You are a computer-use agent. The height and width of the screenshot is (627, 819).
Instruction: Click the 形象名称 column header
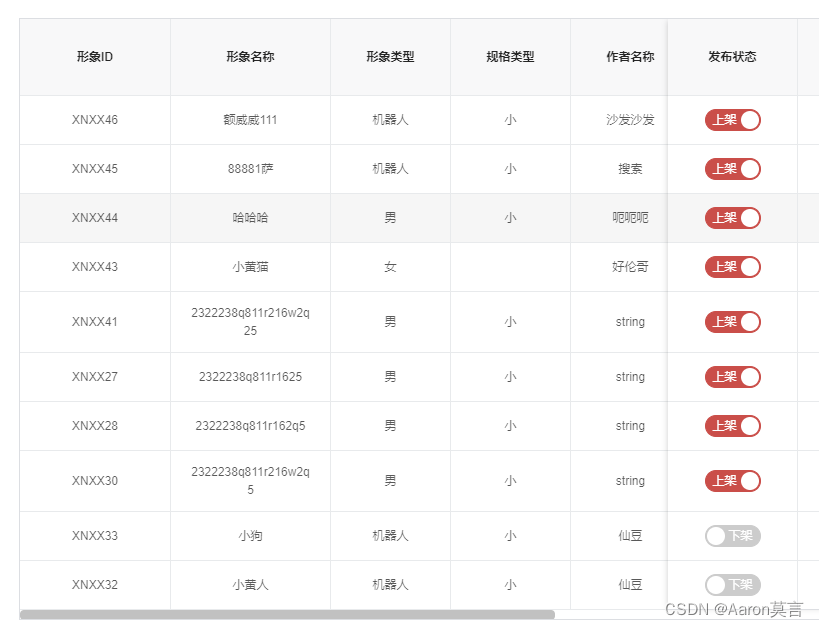pos(249,57)
